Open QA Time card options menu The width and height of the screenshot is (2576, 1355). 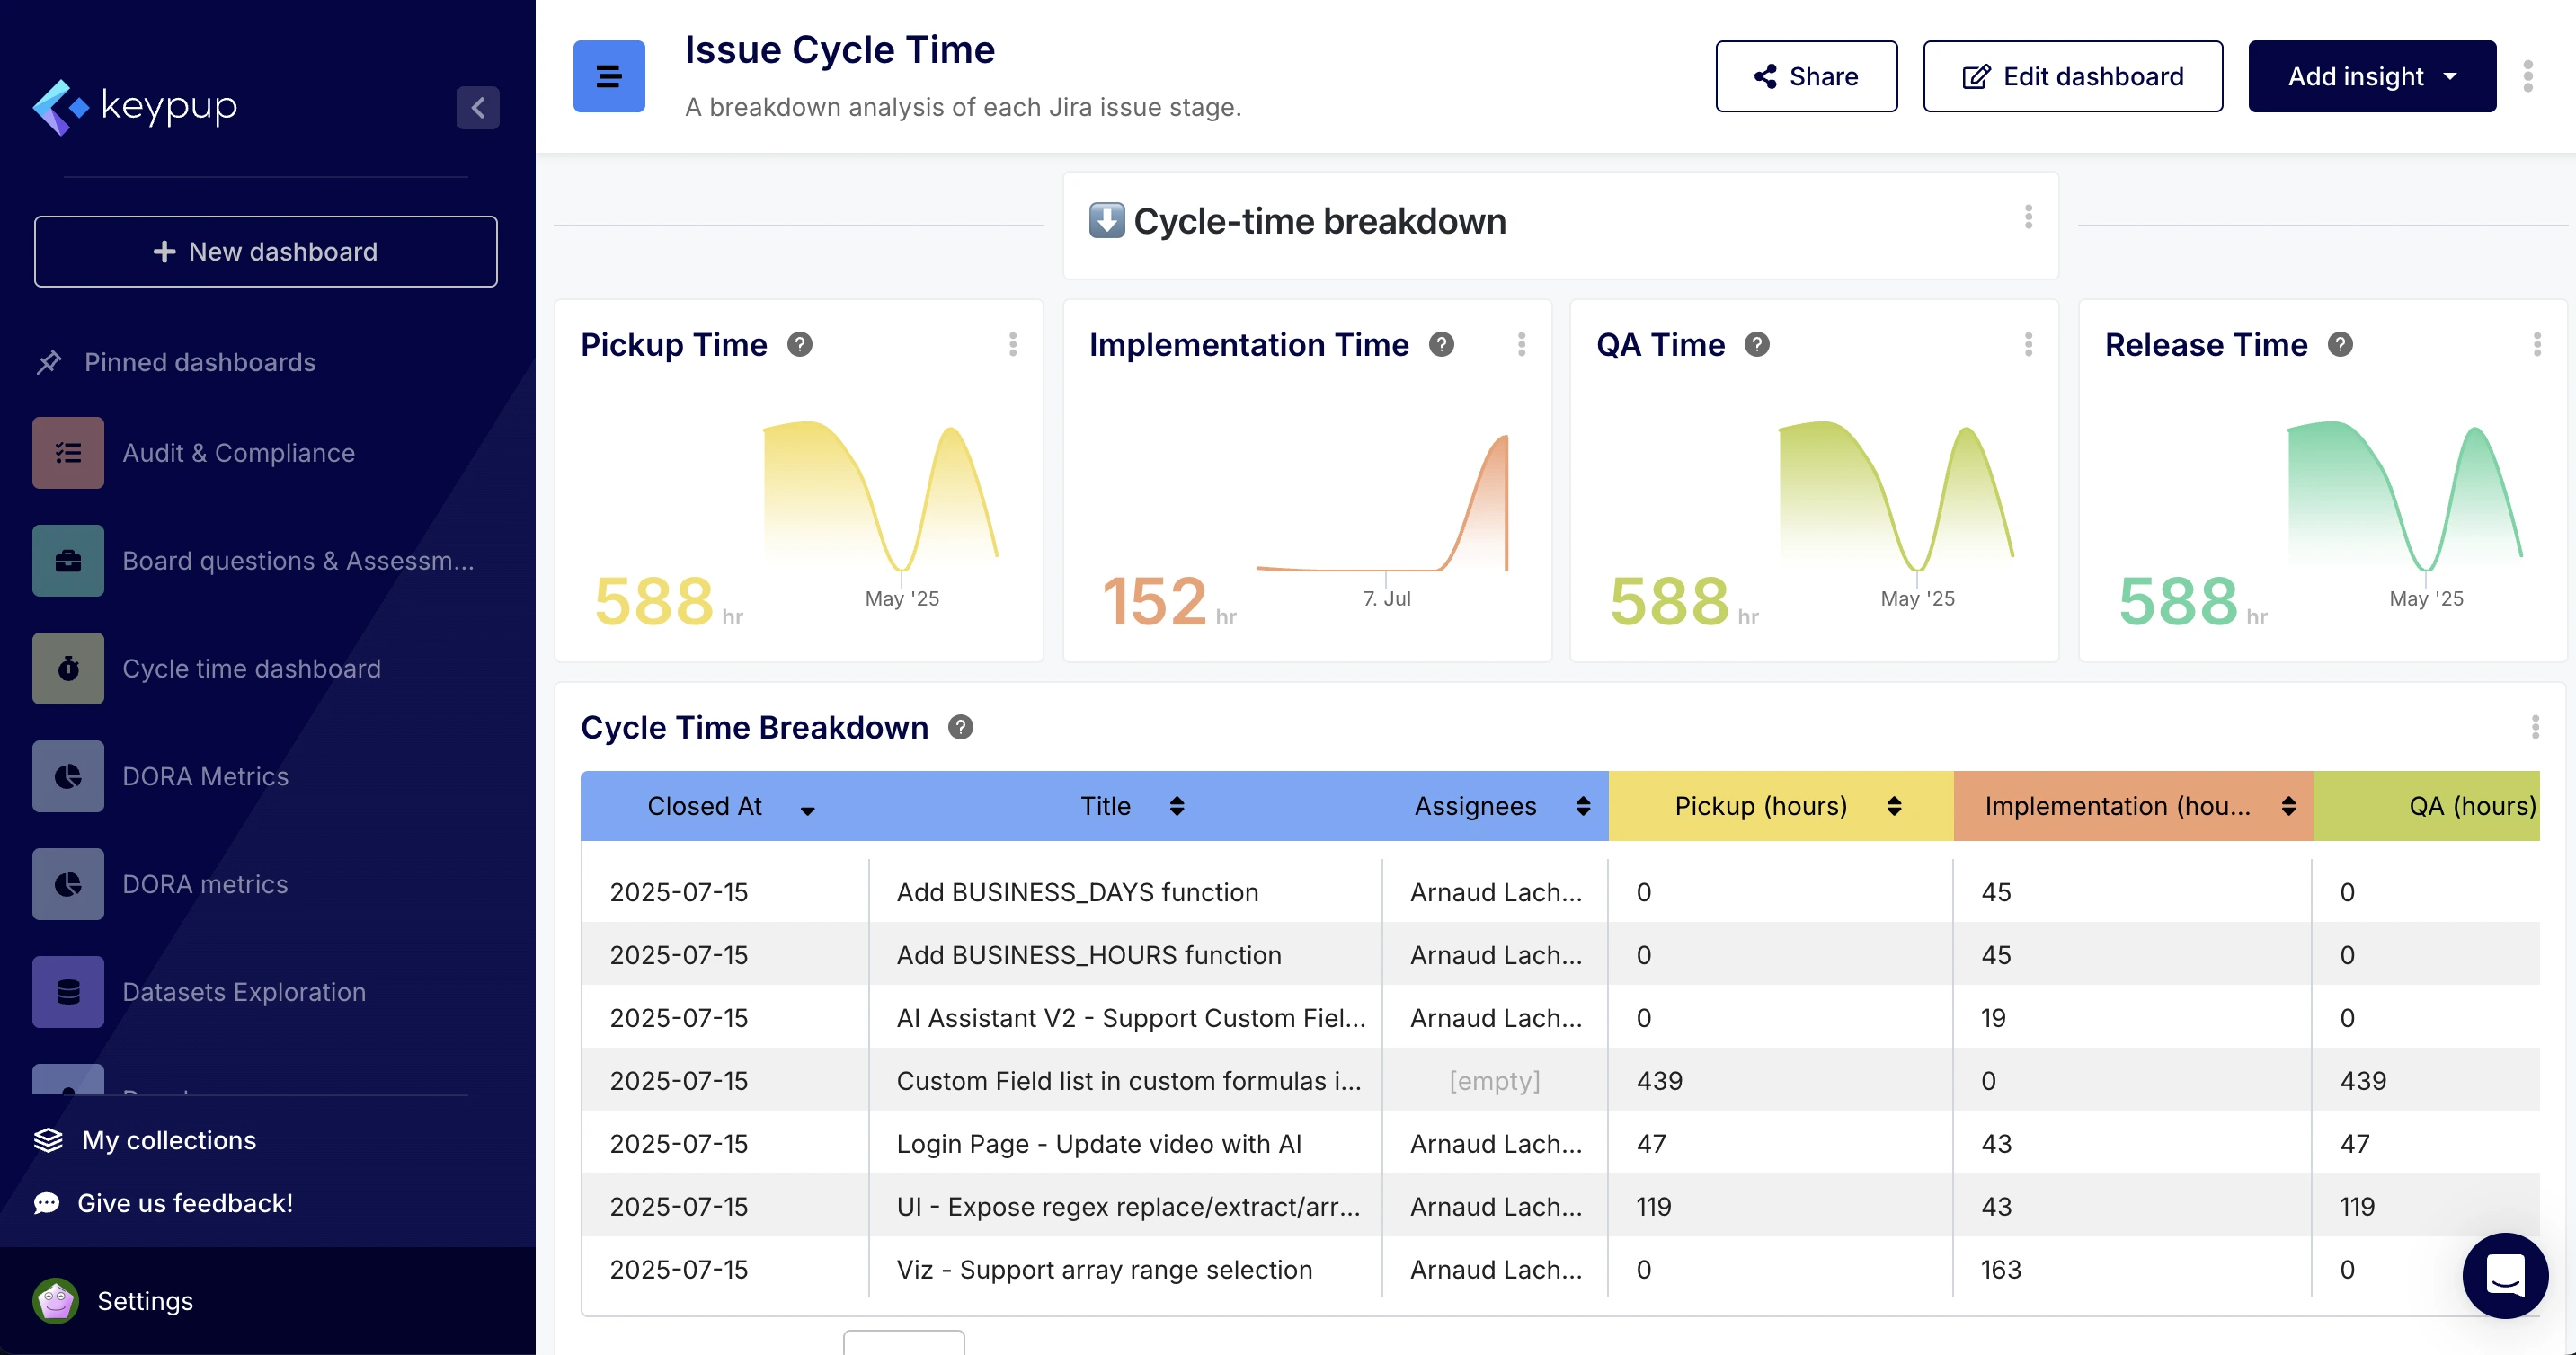[x=2028, y=344]
